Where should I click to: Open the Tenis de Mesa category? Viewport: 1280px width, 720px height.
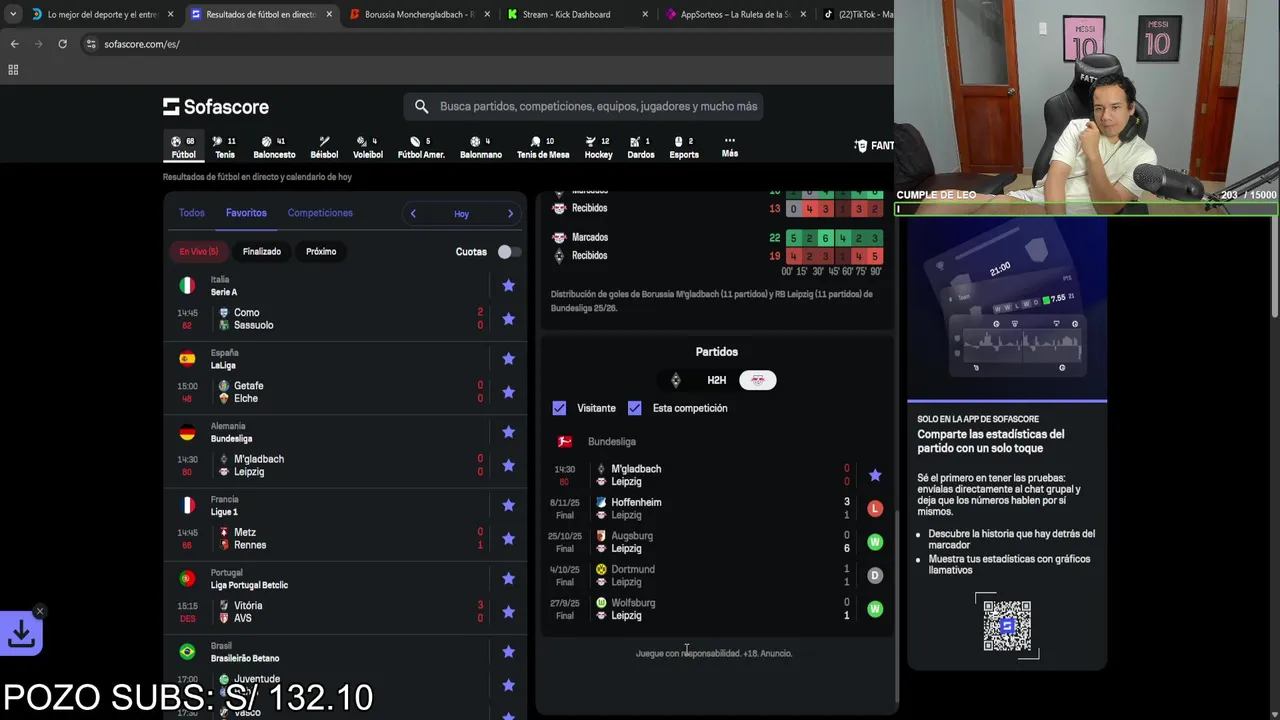(543, 147)
